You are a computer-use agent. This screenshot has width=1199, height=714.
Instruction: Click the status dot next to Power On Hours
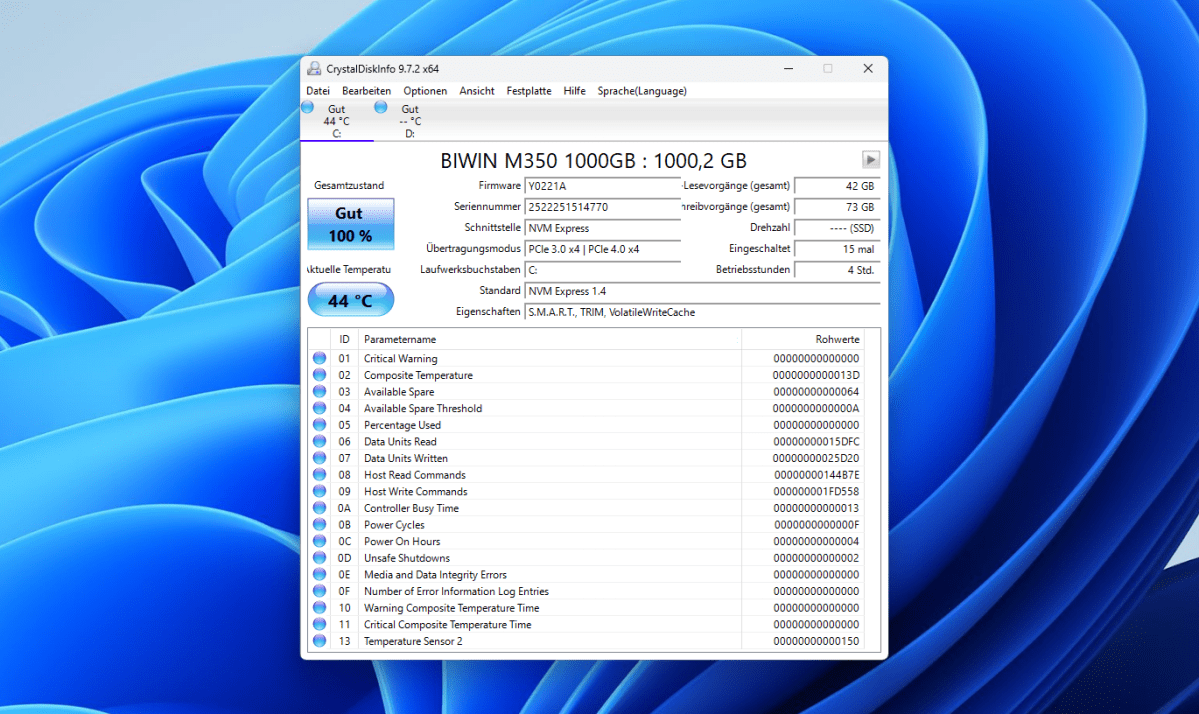pyautogui.click(x=320, y=541)
